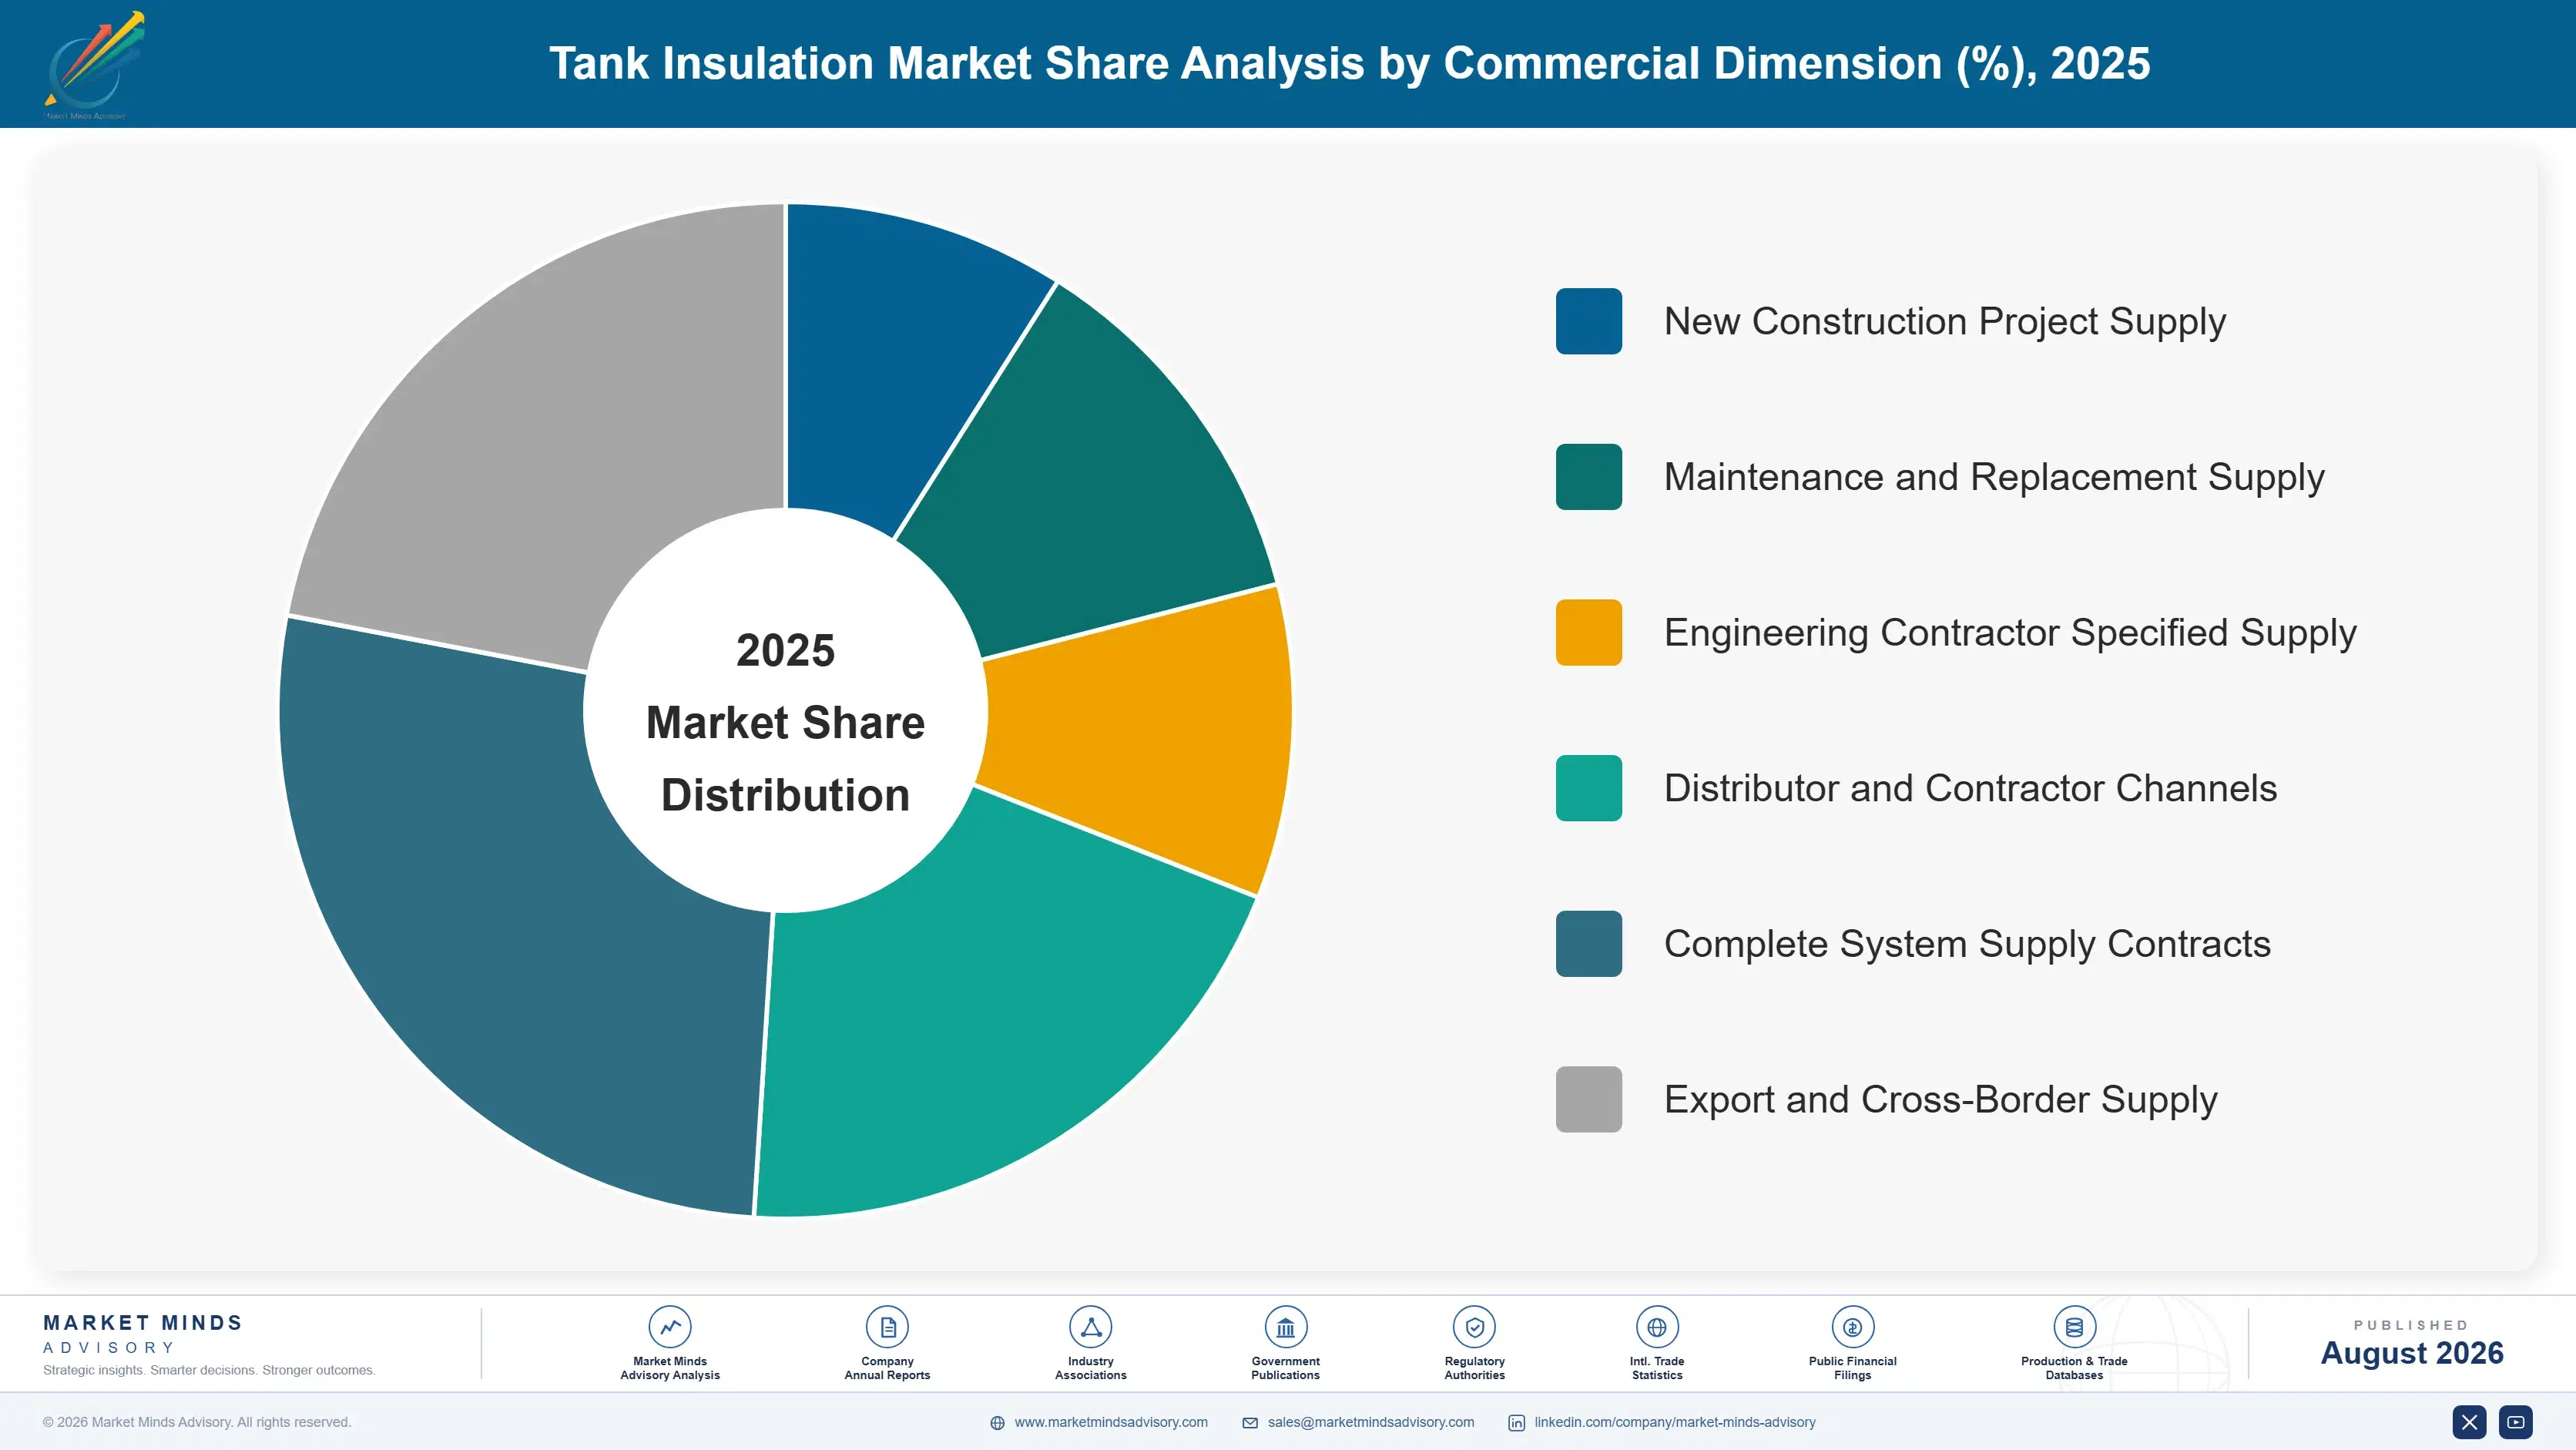Click the Intl. Trade Statistics globe icon

point(1656,1327)
